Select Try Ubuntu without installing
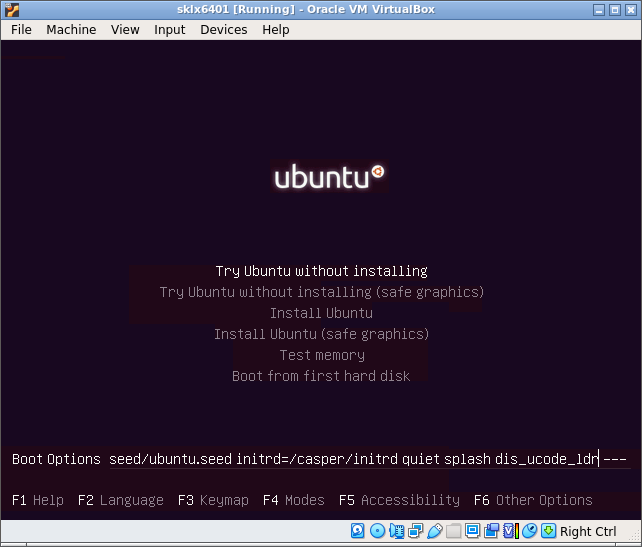This screenshot has width=642, height=547. (x=321, y=271)
